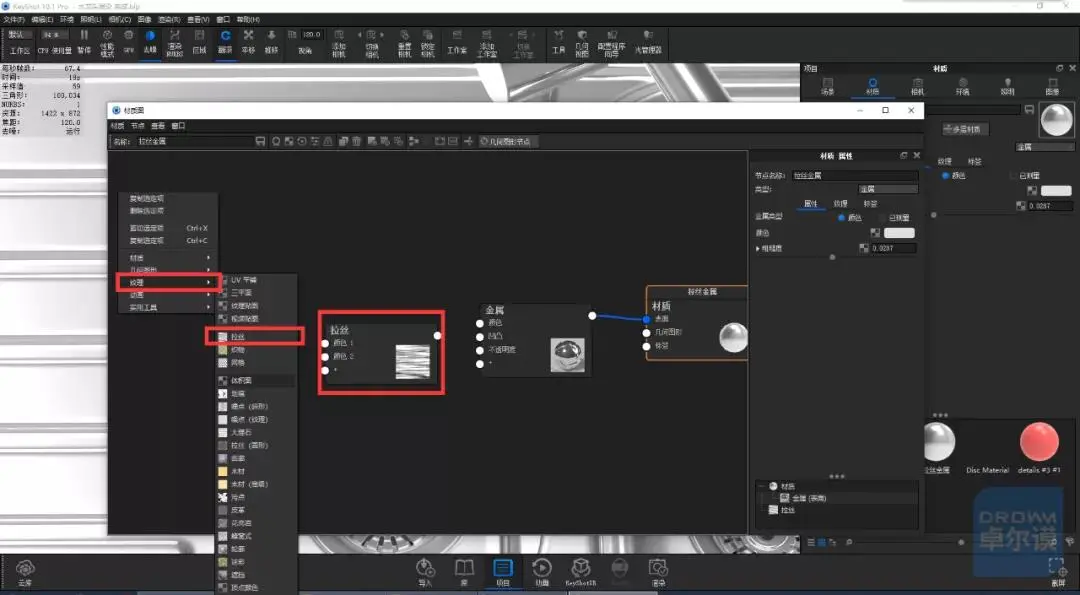Click 颜色 white swatch in material graph properties

[x=900, y=233]
